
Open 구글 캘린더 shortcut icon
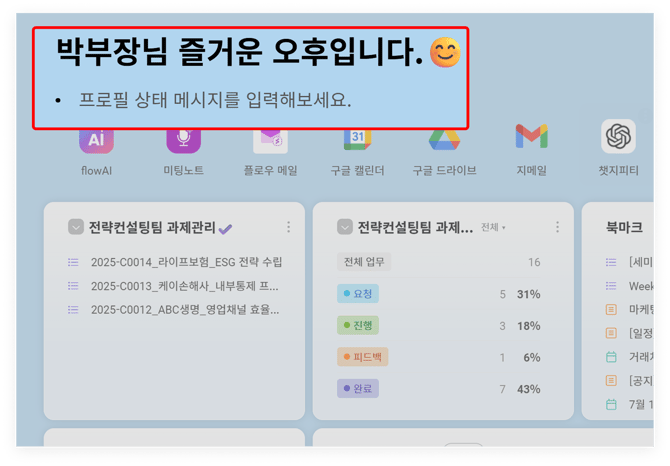point(358,140)
